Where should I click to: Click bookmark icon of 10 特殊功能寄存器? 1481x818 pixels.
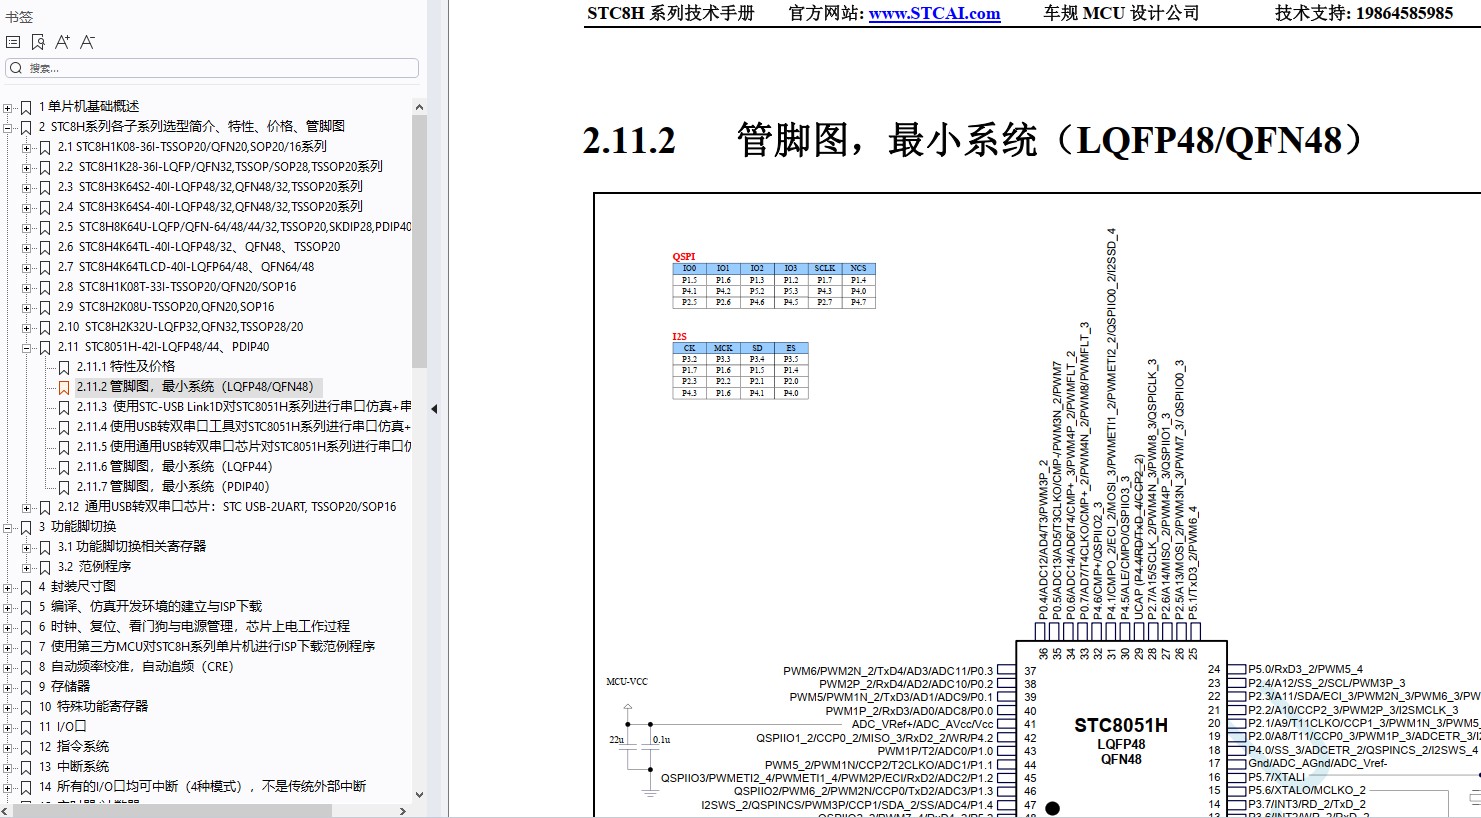point(26,707)
